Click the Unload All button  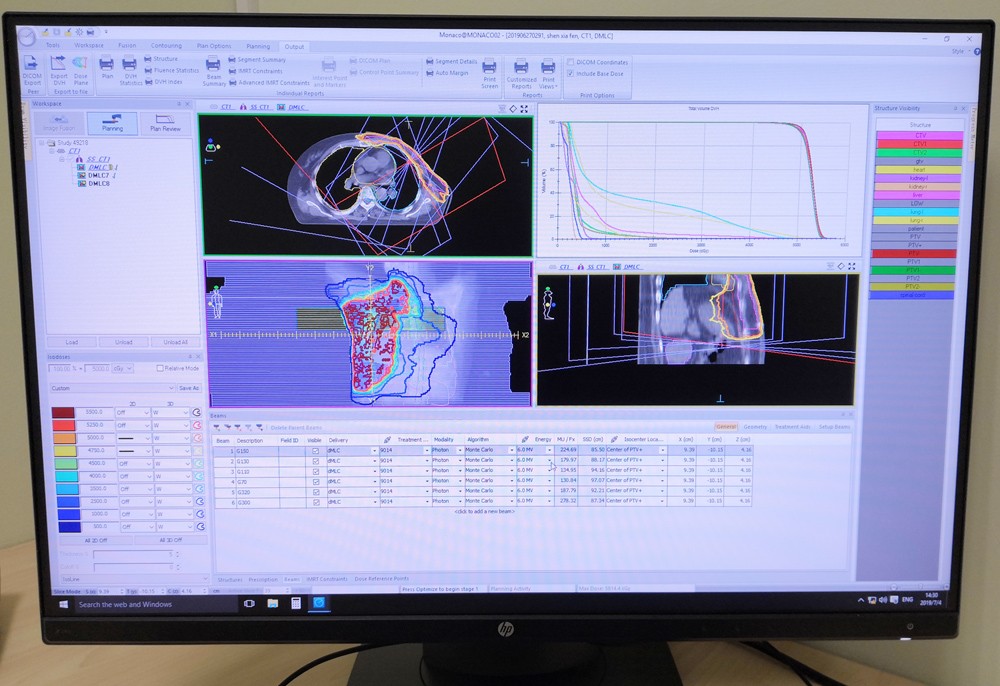[x=174, y=342]
